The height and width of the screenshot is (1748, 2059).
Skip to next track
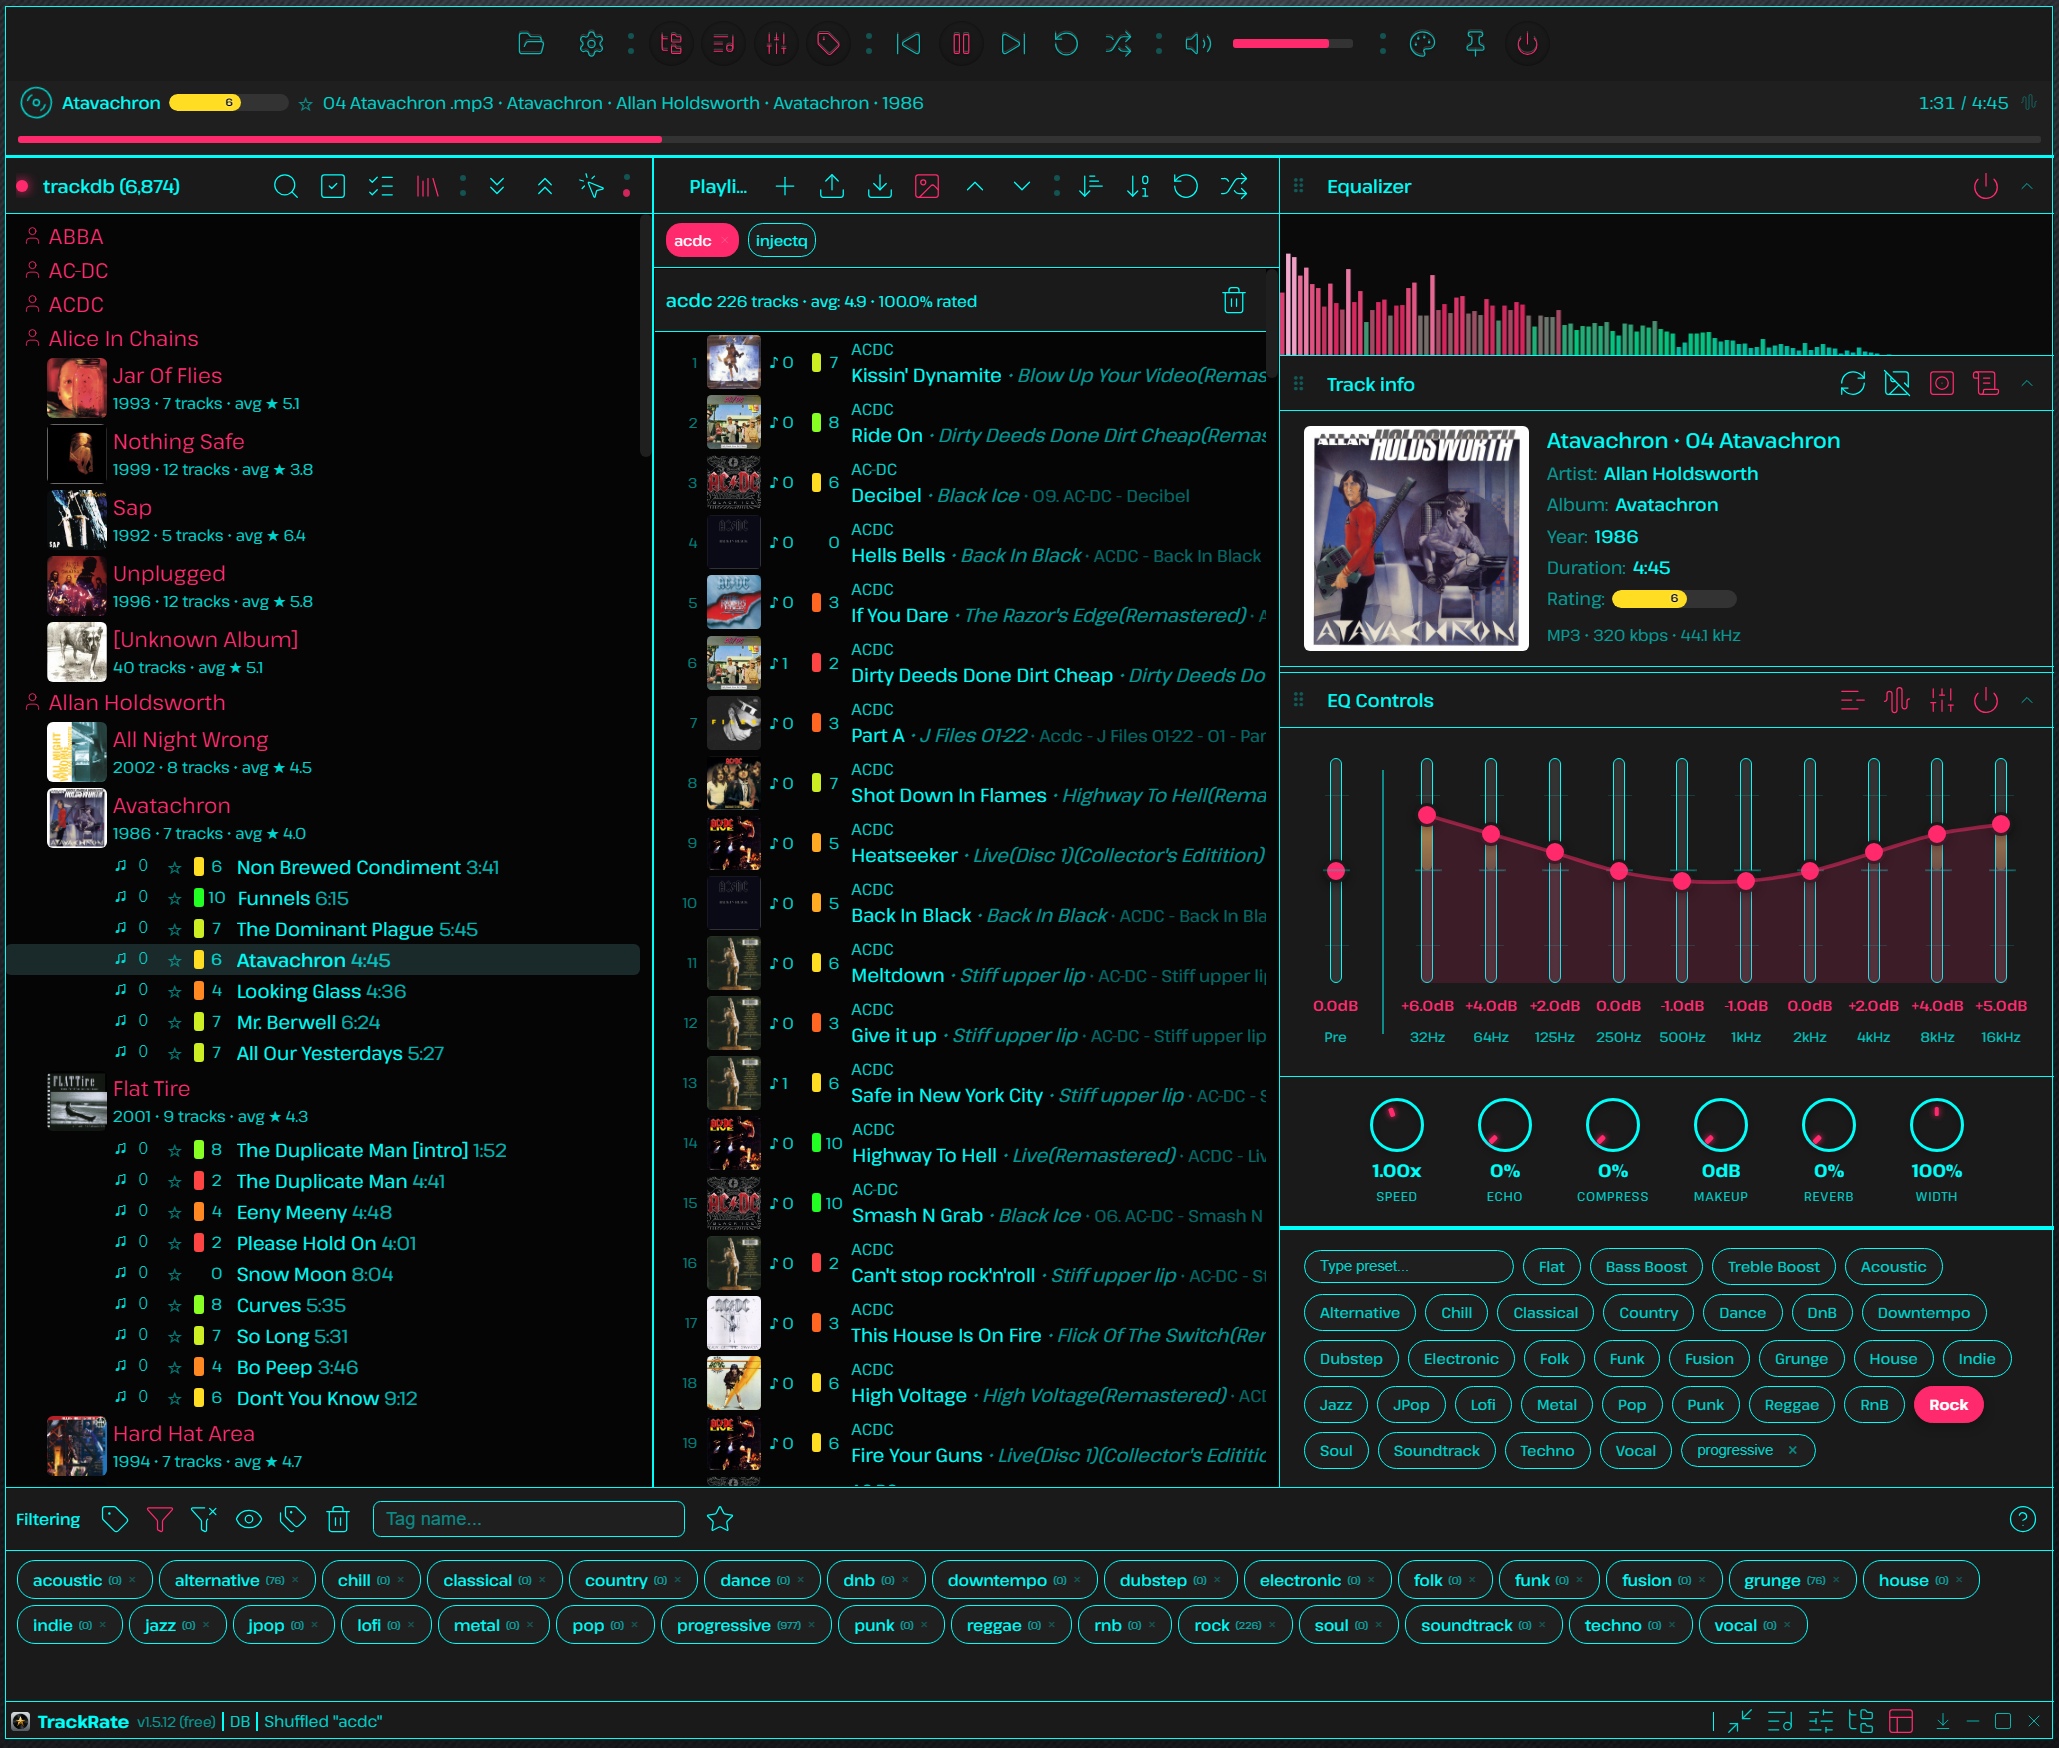1013,43
